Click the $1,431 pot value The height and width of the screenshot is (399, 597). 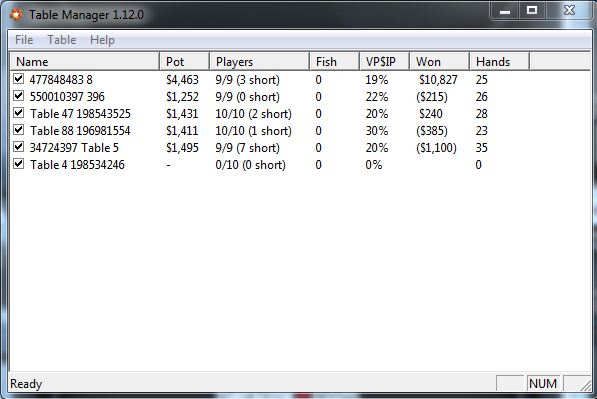(x=182, y=114)
